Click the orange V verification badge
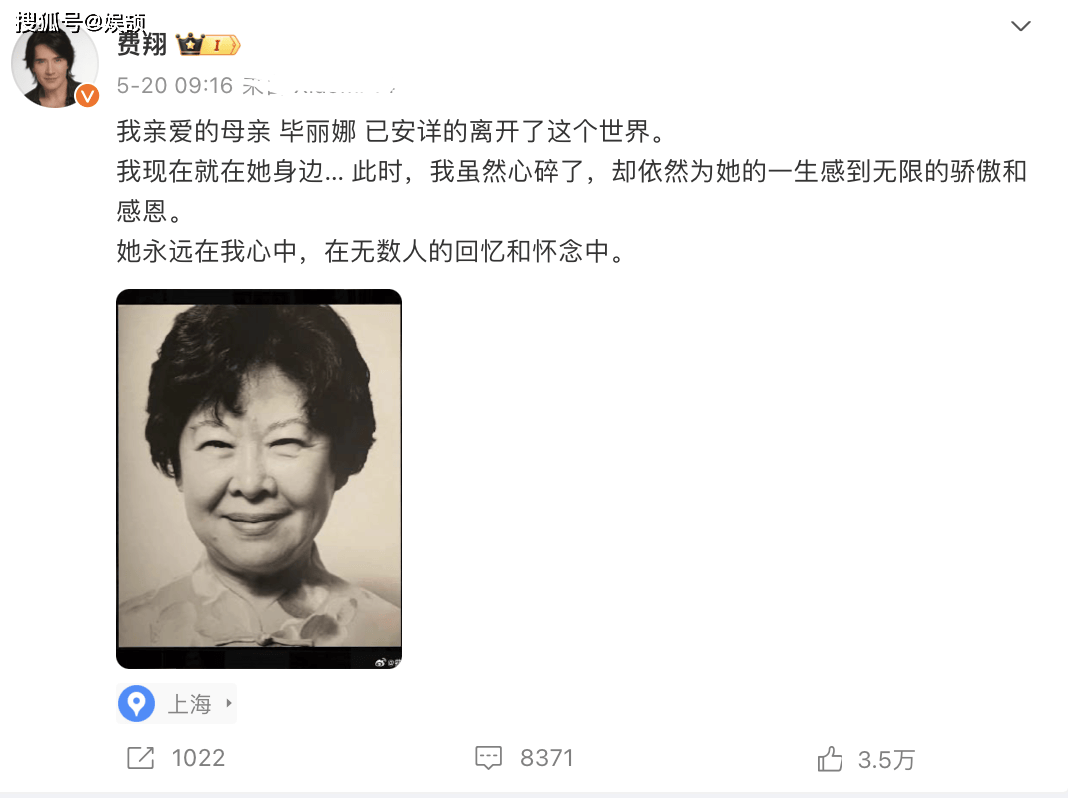Image resolution: width=1068 pixels, height=798 pixels. pos(87,96)
